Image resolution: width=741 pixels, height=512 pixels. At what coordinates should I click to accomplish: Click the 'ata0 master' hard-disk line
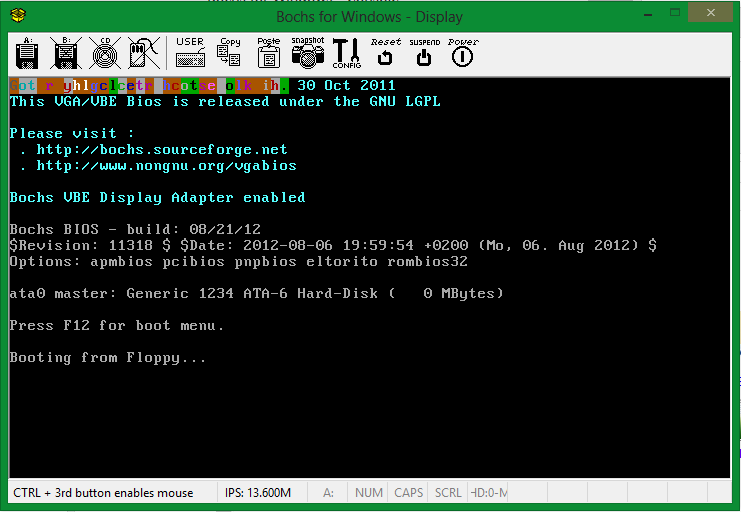click(x=257, y=294)
